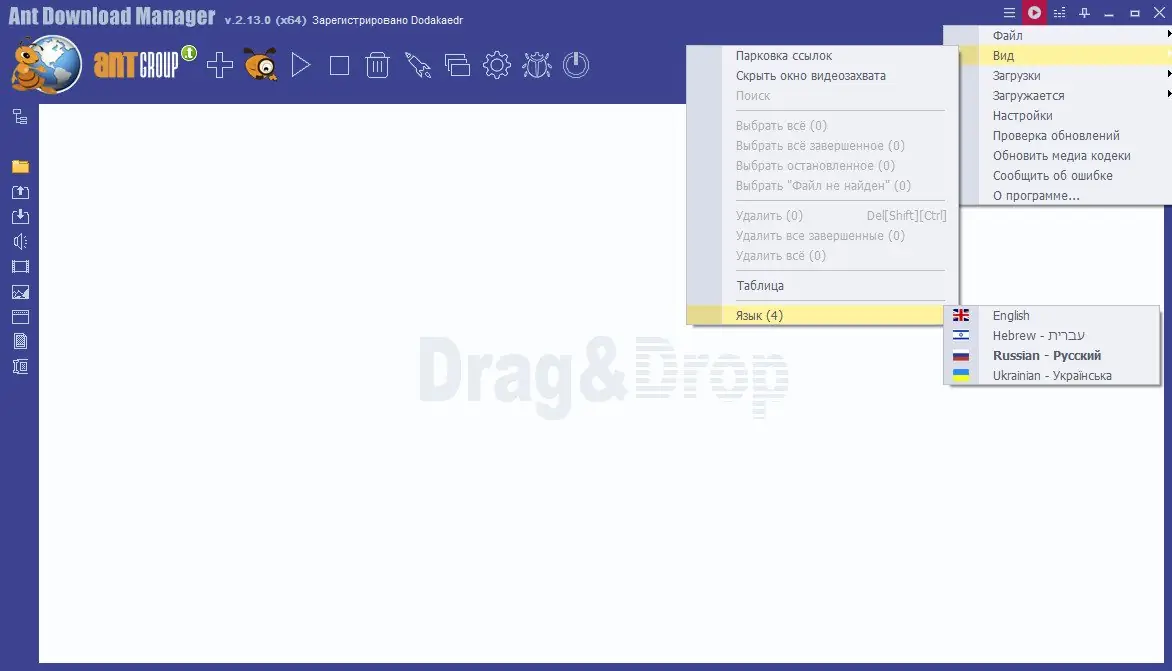Image resolution: width=1172 pixels, height=671 pixels.
Task: Switch language to English
Action: (x=1052, y=315)
